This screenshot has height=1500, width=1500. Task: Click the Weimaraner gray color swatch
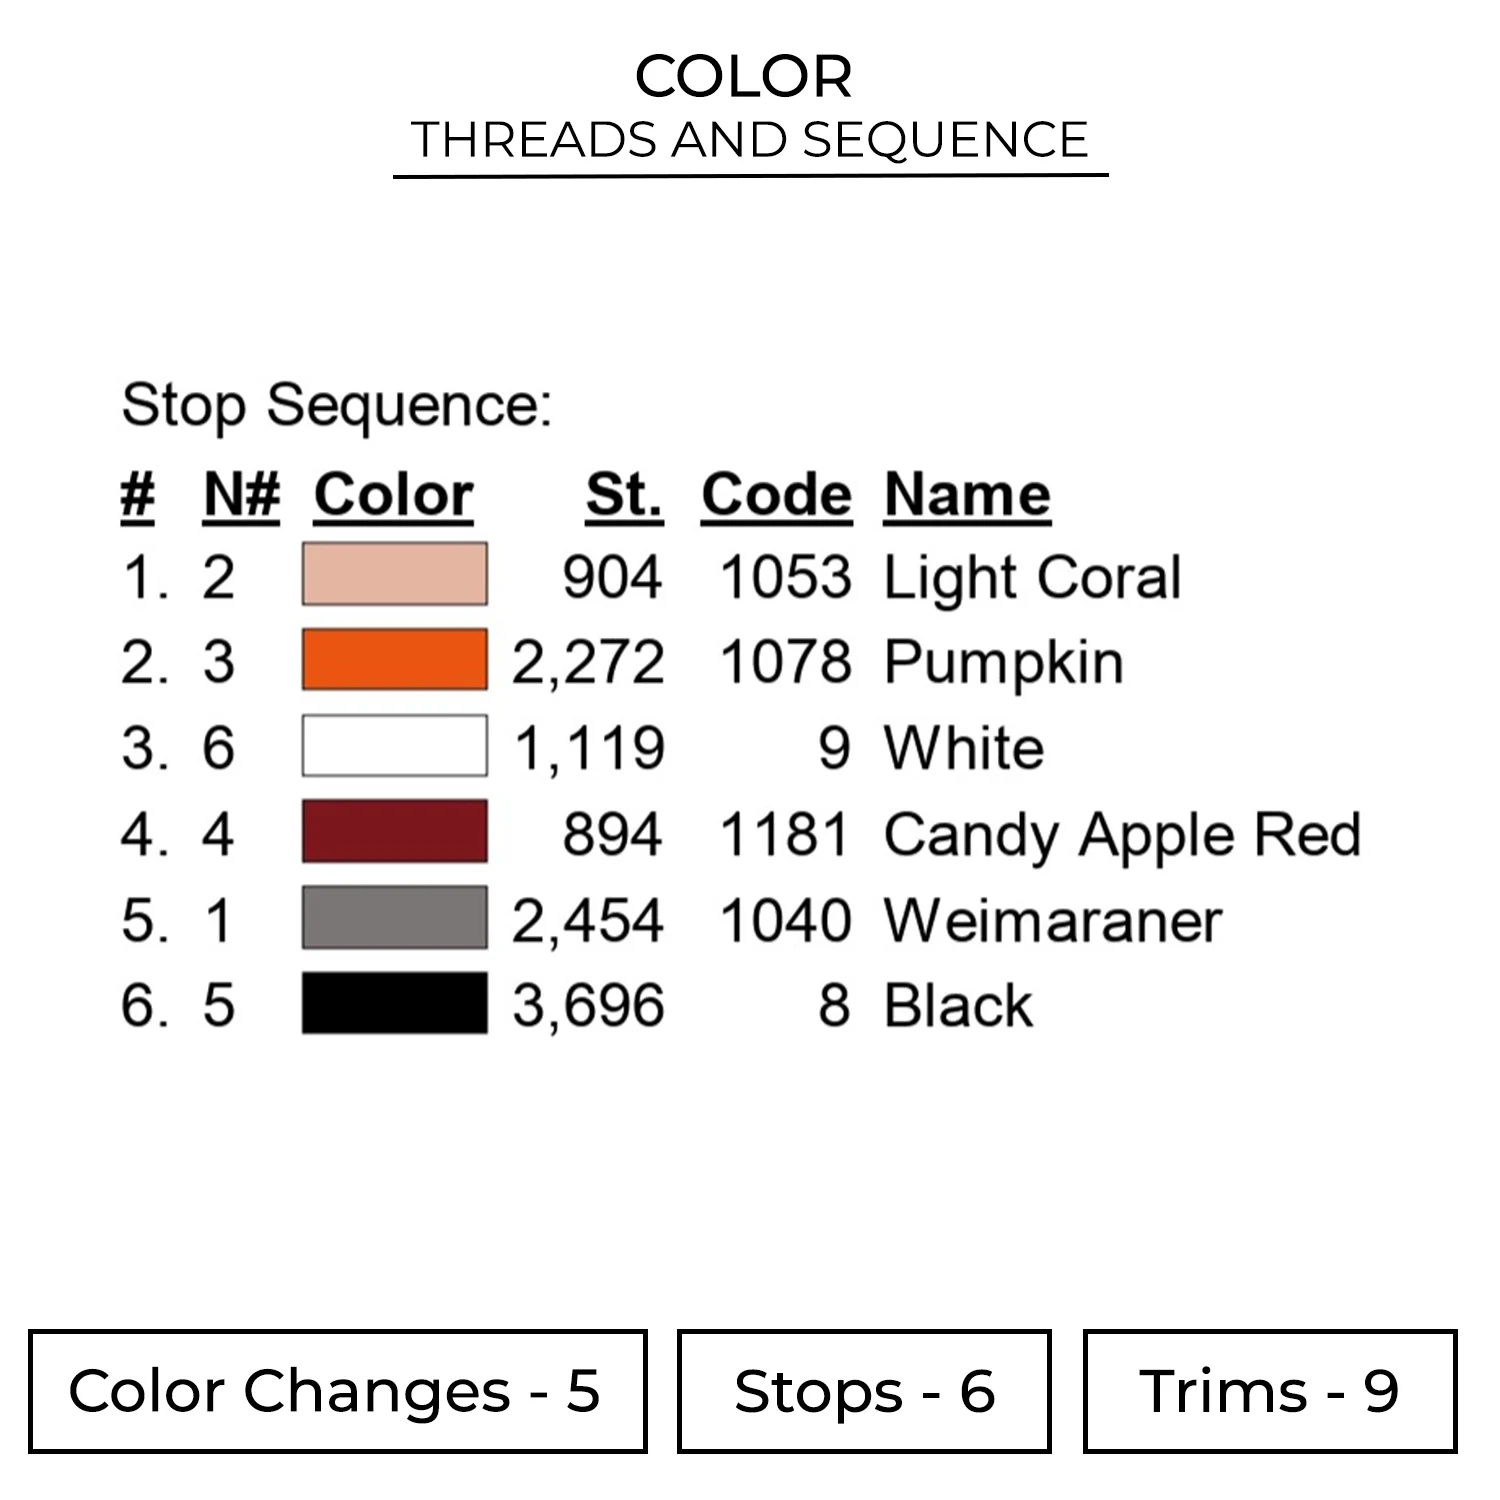394,917
